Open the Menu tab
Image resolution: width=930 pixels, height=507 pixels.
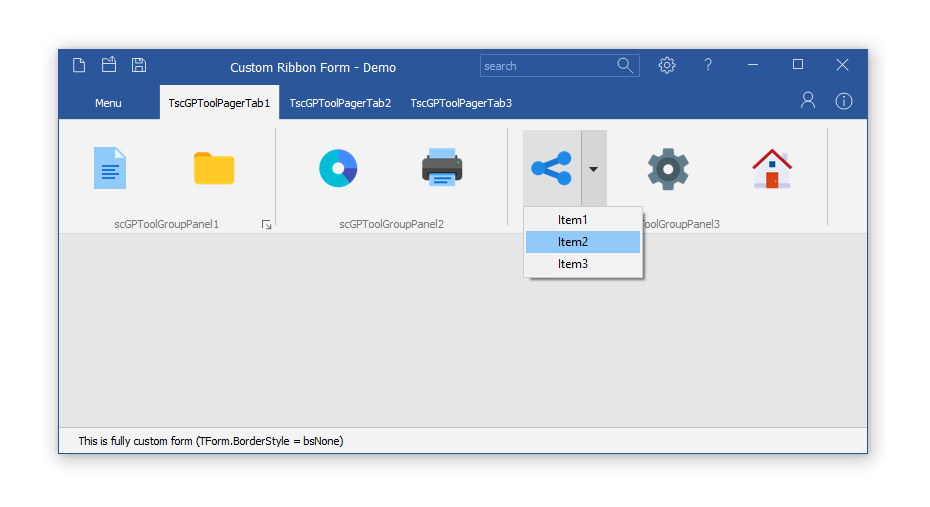click(108, 103)
